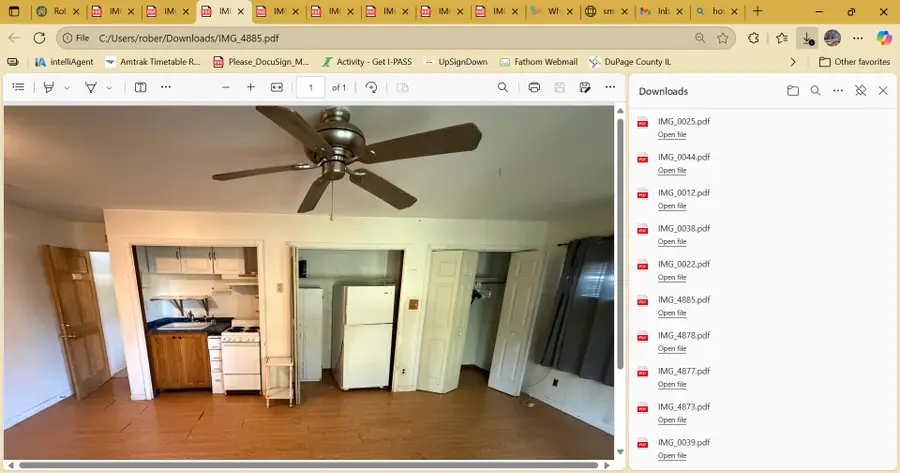Open find in PDF search
This screenshot has width=900, height=473.
pos(503,87)
